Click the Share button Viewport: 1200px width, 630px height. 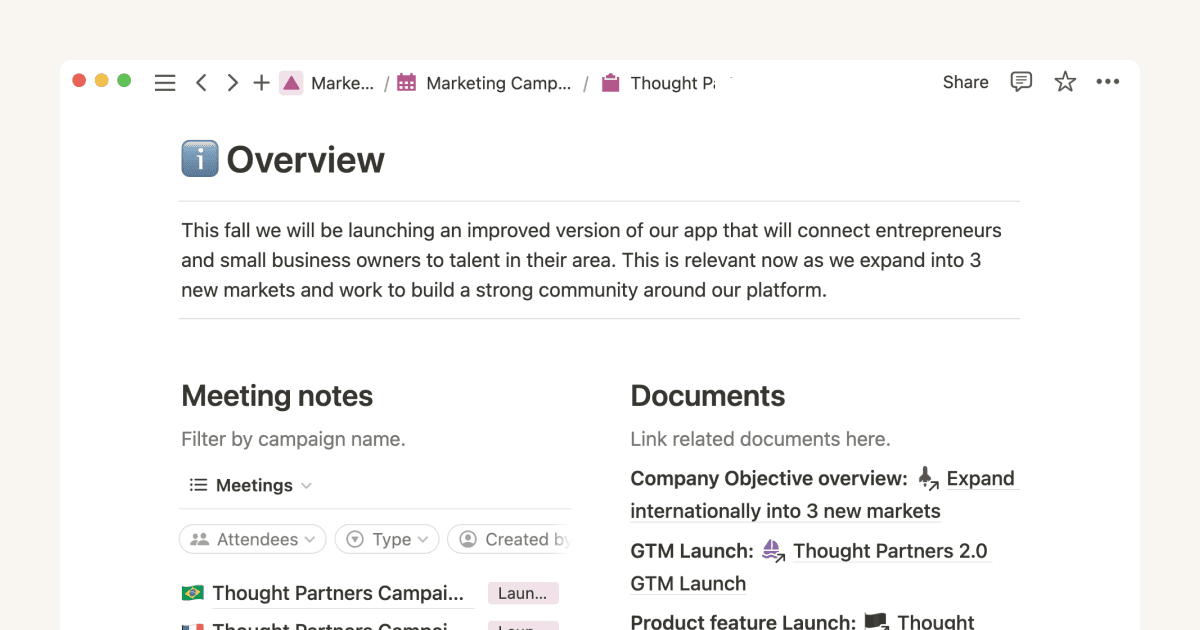click(x=964, y=82)
